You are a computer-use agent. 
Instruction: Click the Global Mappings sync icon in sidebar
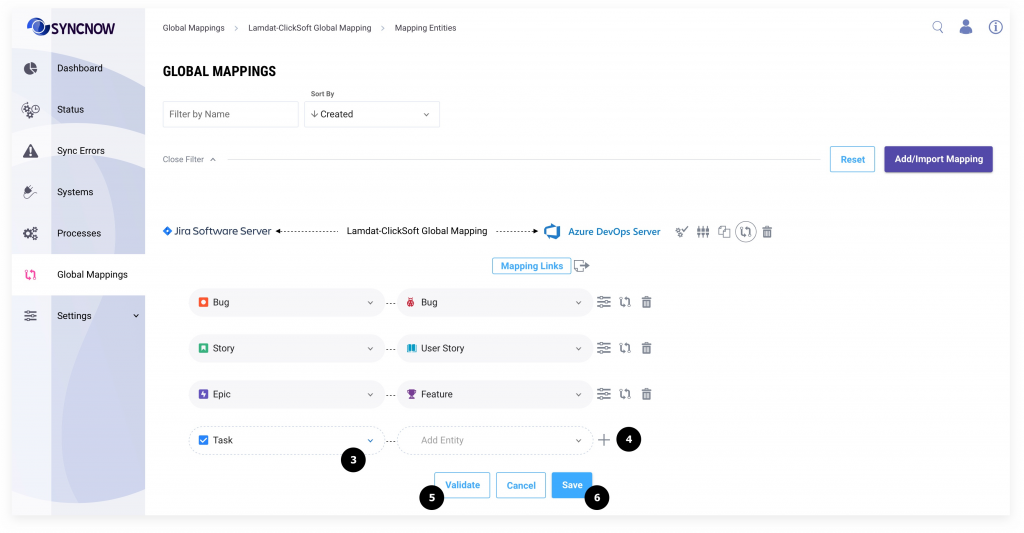[x=30, y=275]
